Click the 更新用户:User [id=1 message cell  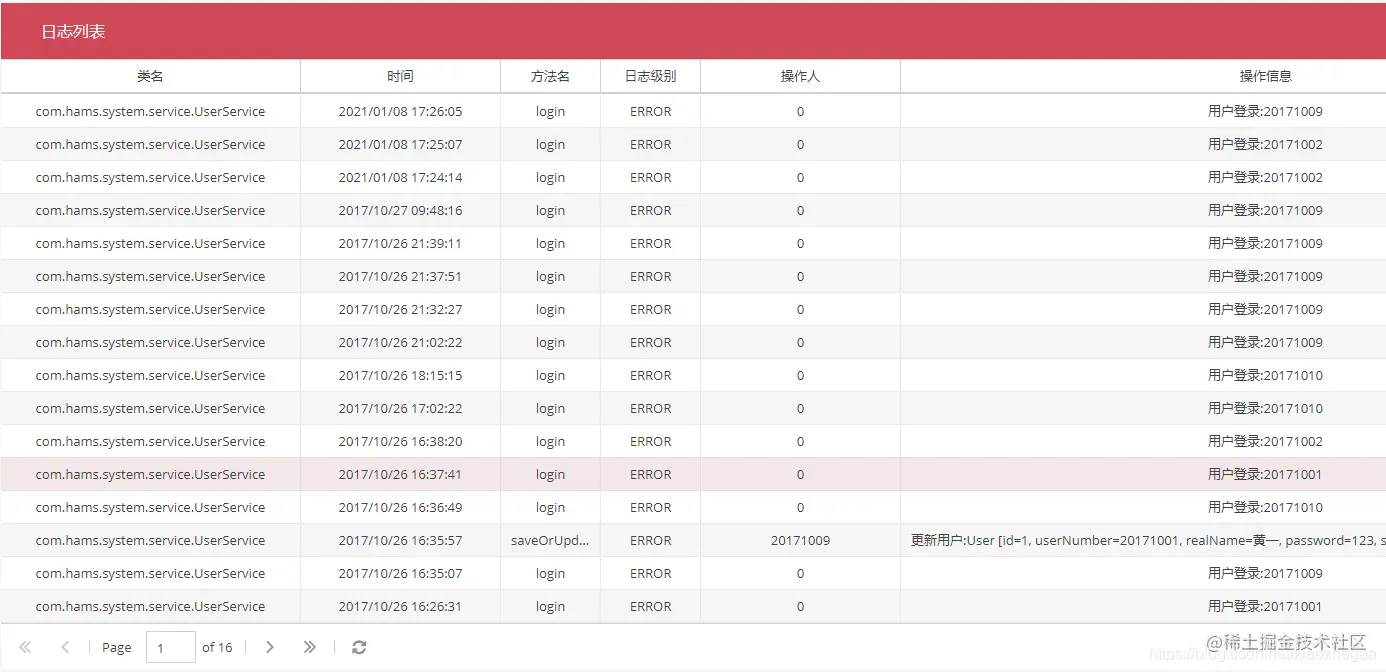pyautogui.click(x=1143, y=540)
